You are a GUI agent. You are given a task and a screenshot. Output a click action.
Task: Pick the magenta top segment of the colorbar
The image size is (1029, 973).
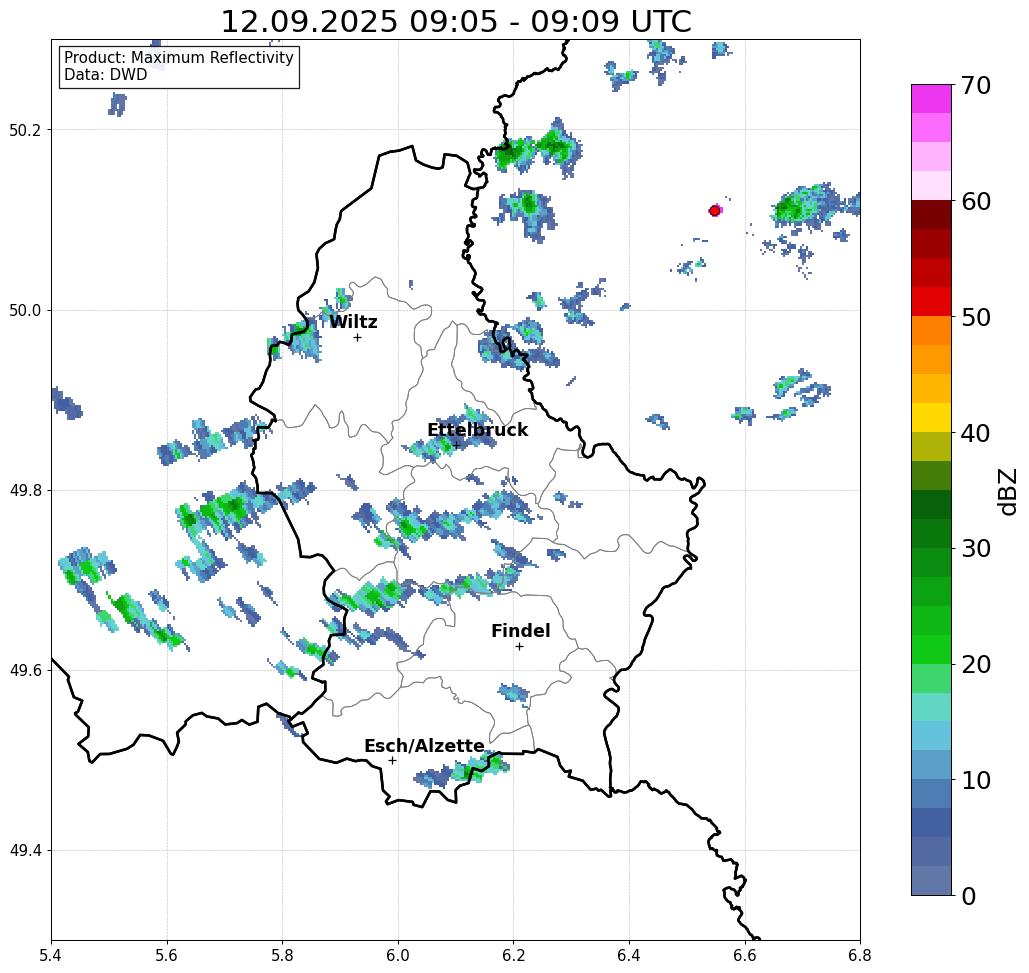pos(931,99)
